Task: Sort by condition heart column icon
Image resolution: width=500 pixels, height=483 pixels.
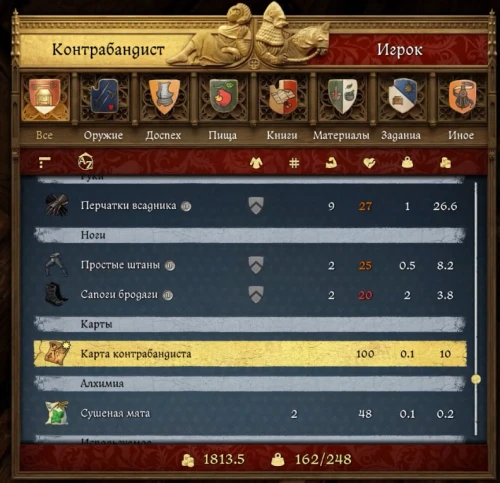Action: click(369, 163)
